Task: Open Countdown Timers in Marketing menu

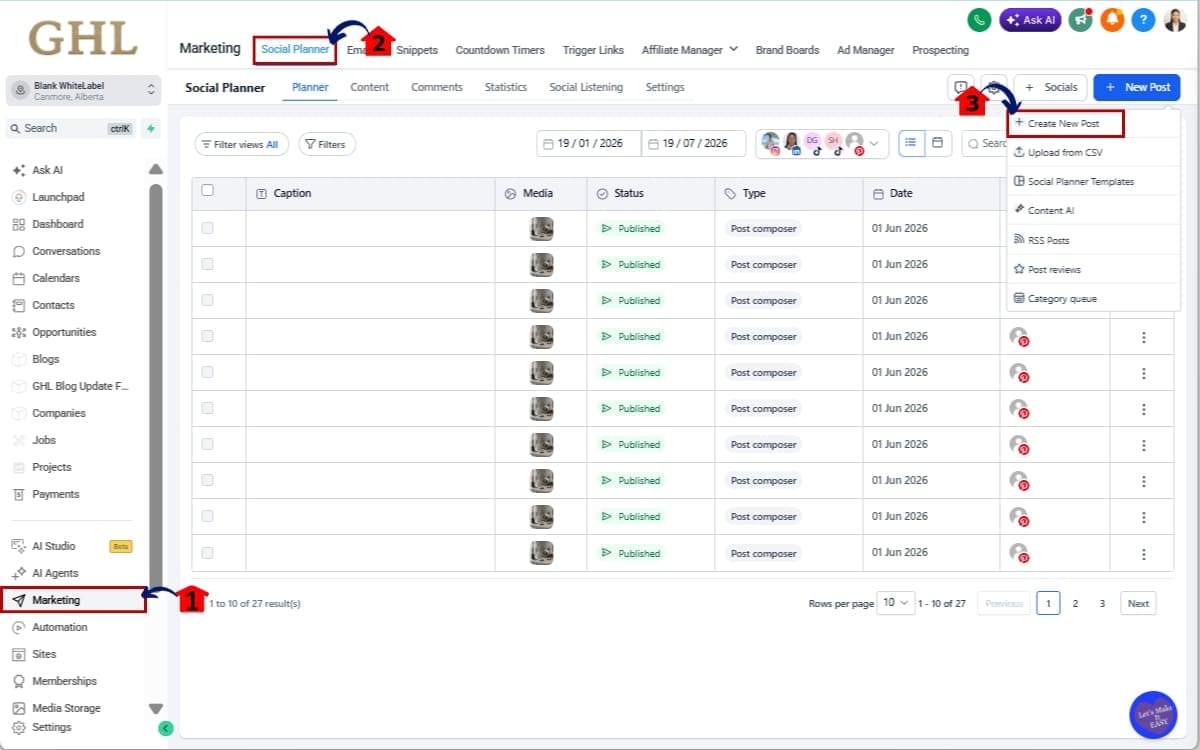Action: pos(500,49)
